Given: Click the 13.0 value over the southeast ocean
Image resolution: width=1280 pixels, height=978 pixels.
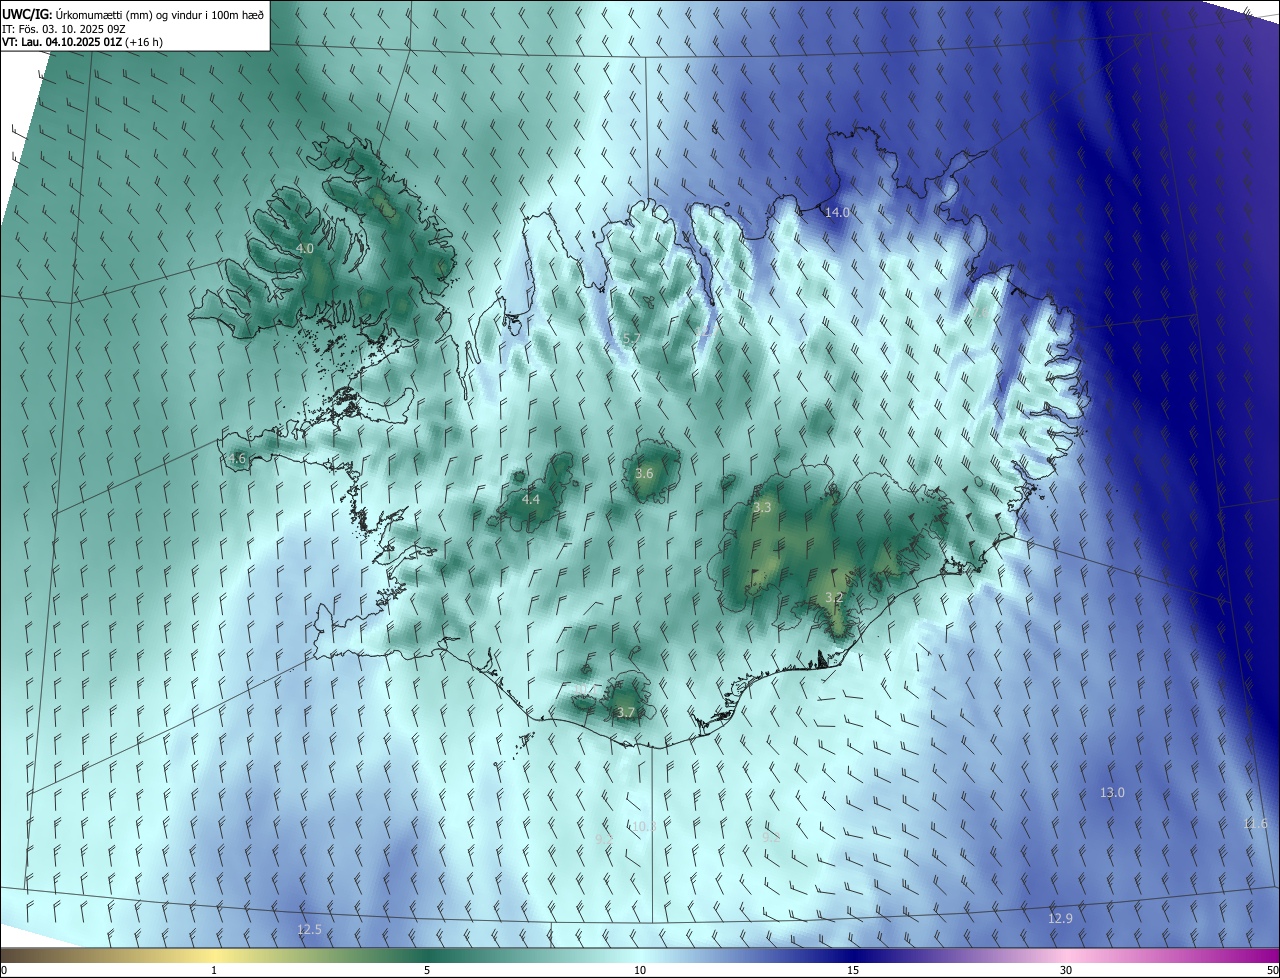Looking at the screenshot, I should click(1112, 792).
